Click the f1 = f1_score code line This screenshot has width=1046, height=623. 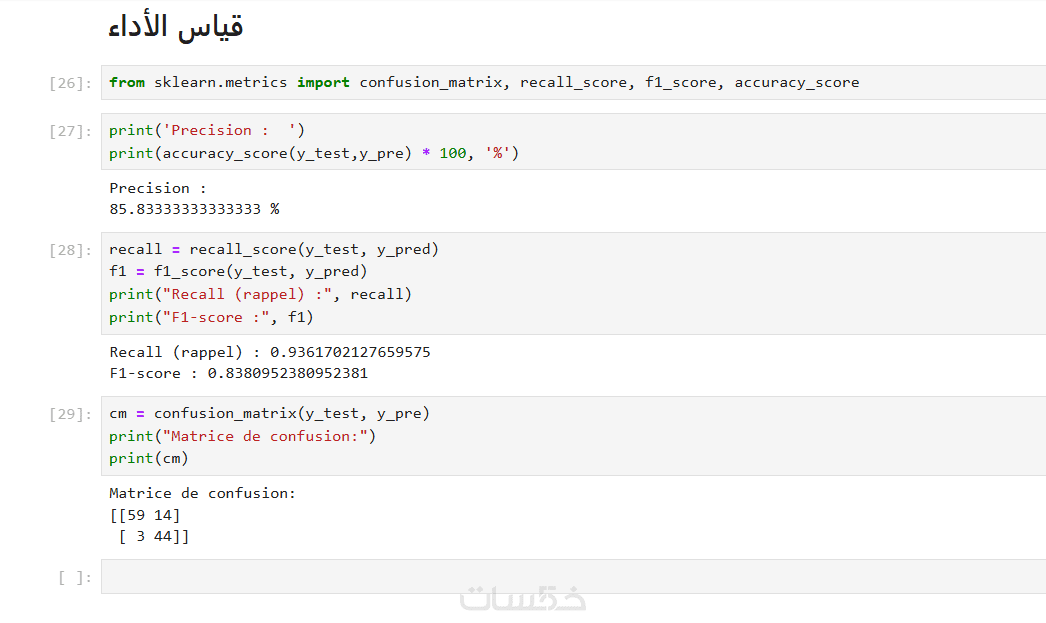238,272
